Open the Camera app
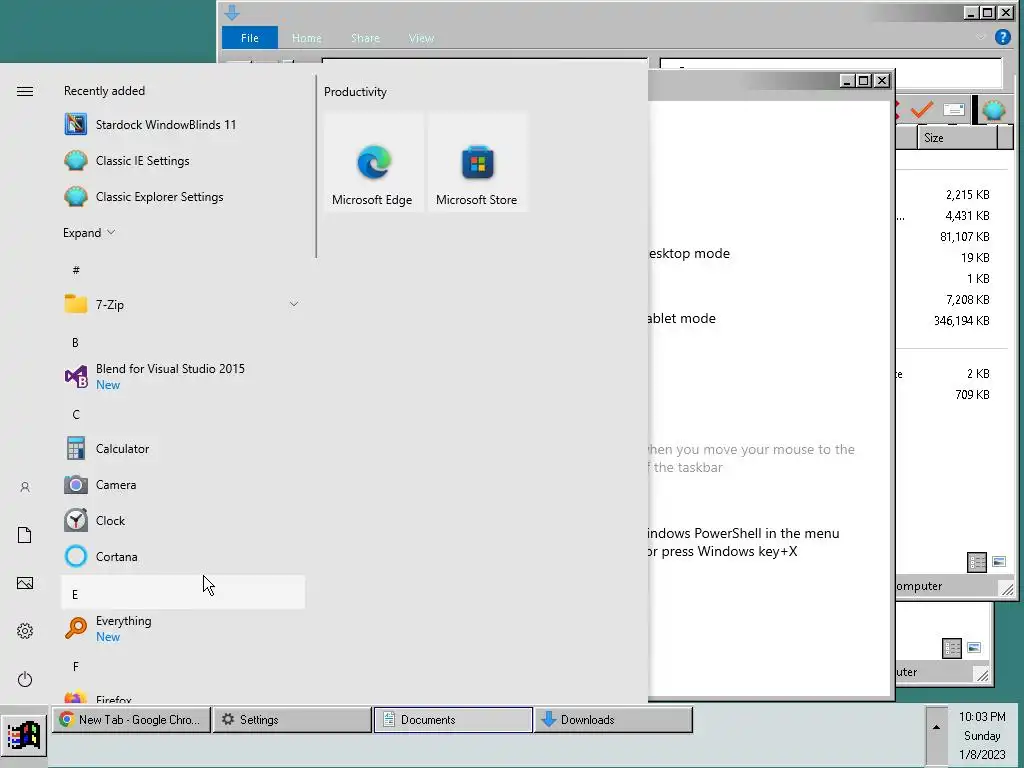 click(183, 484)
